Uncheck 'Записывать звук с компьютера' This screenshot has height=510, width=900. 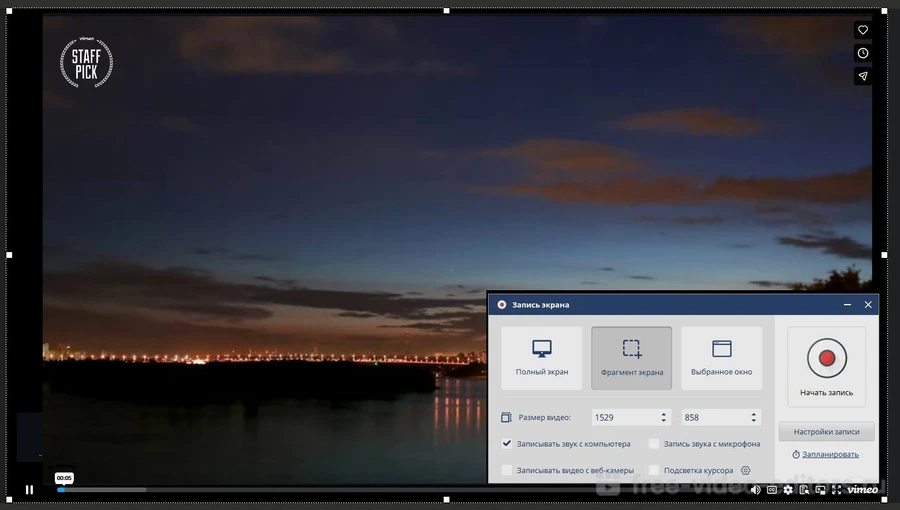coord(507,444)
